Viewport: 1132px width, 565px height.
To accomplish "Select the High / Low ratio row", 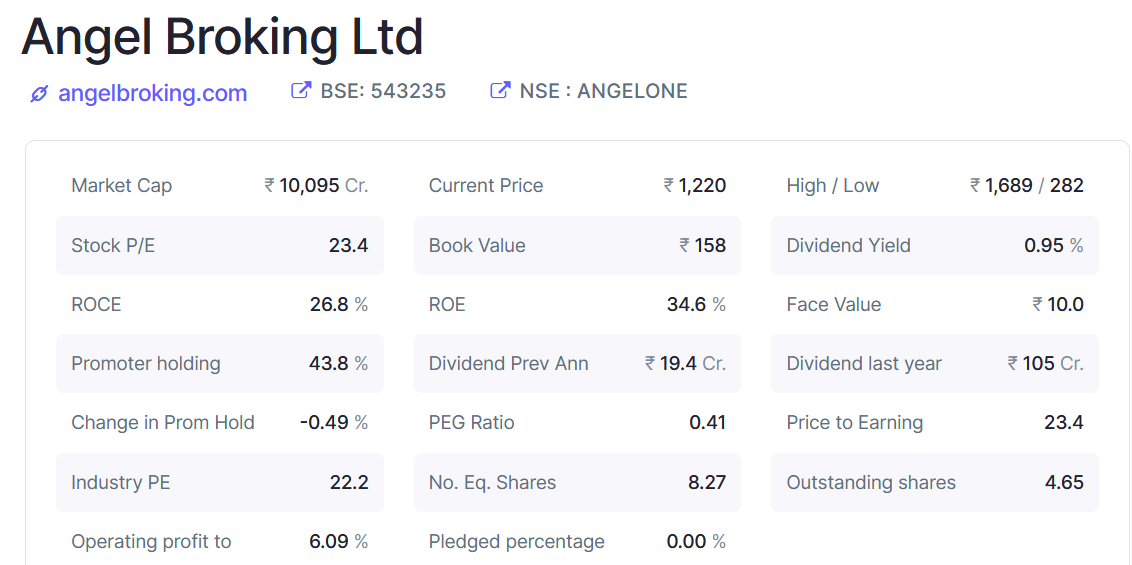I will coord(934,186).
